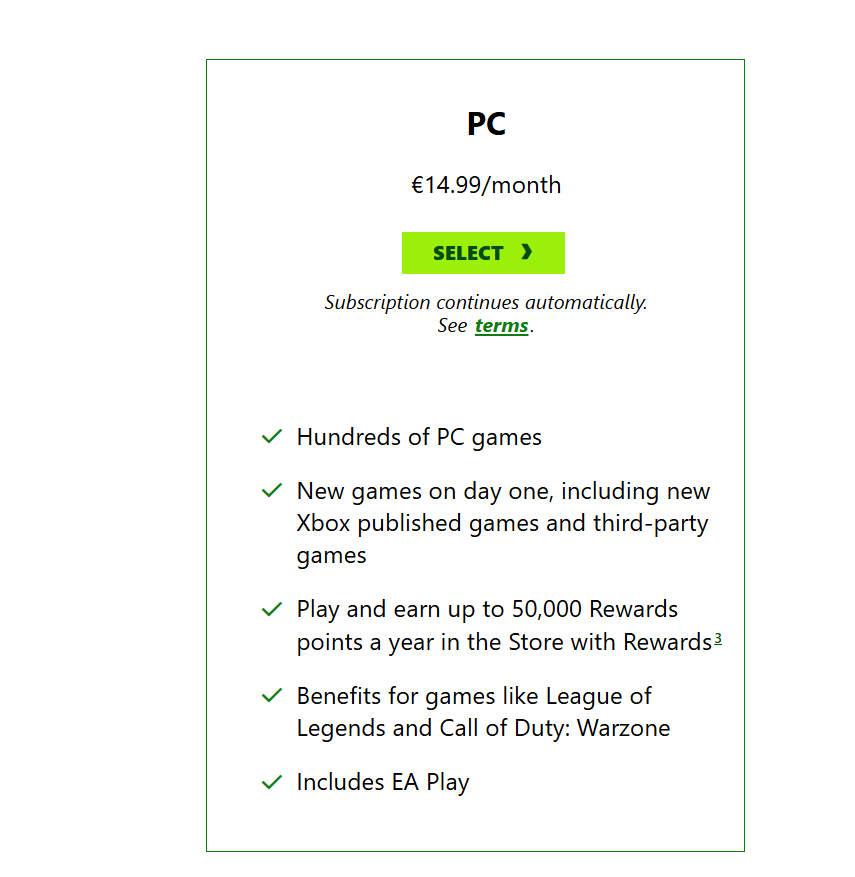Click checkmark beside Benefits for games
The image size is (855, 877).
tap(271, 695)
